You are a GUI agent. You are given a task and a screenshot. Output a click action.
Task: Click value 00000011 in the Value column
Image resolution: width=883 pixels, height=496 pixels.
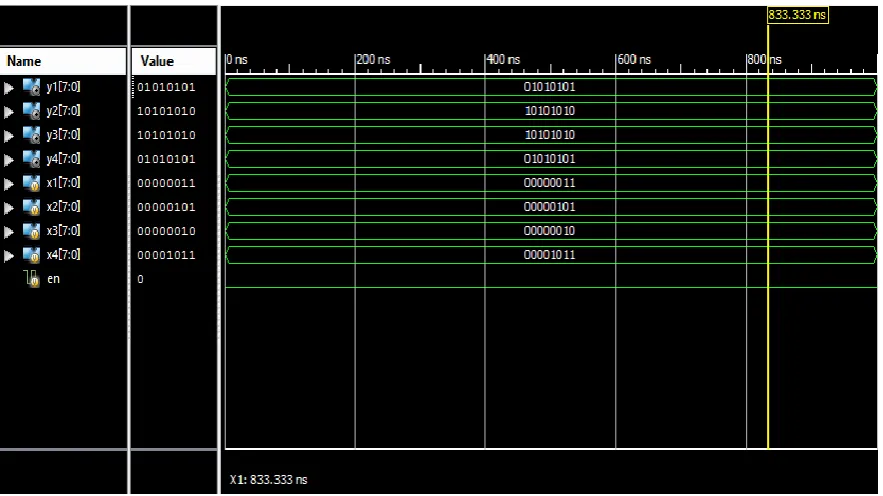(x=166, y=184)
